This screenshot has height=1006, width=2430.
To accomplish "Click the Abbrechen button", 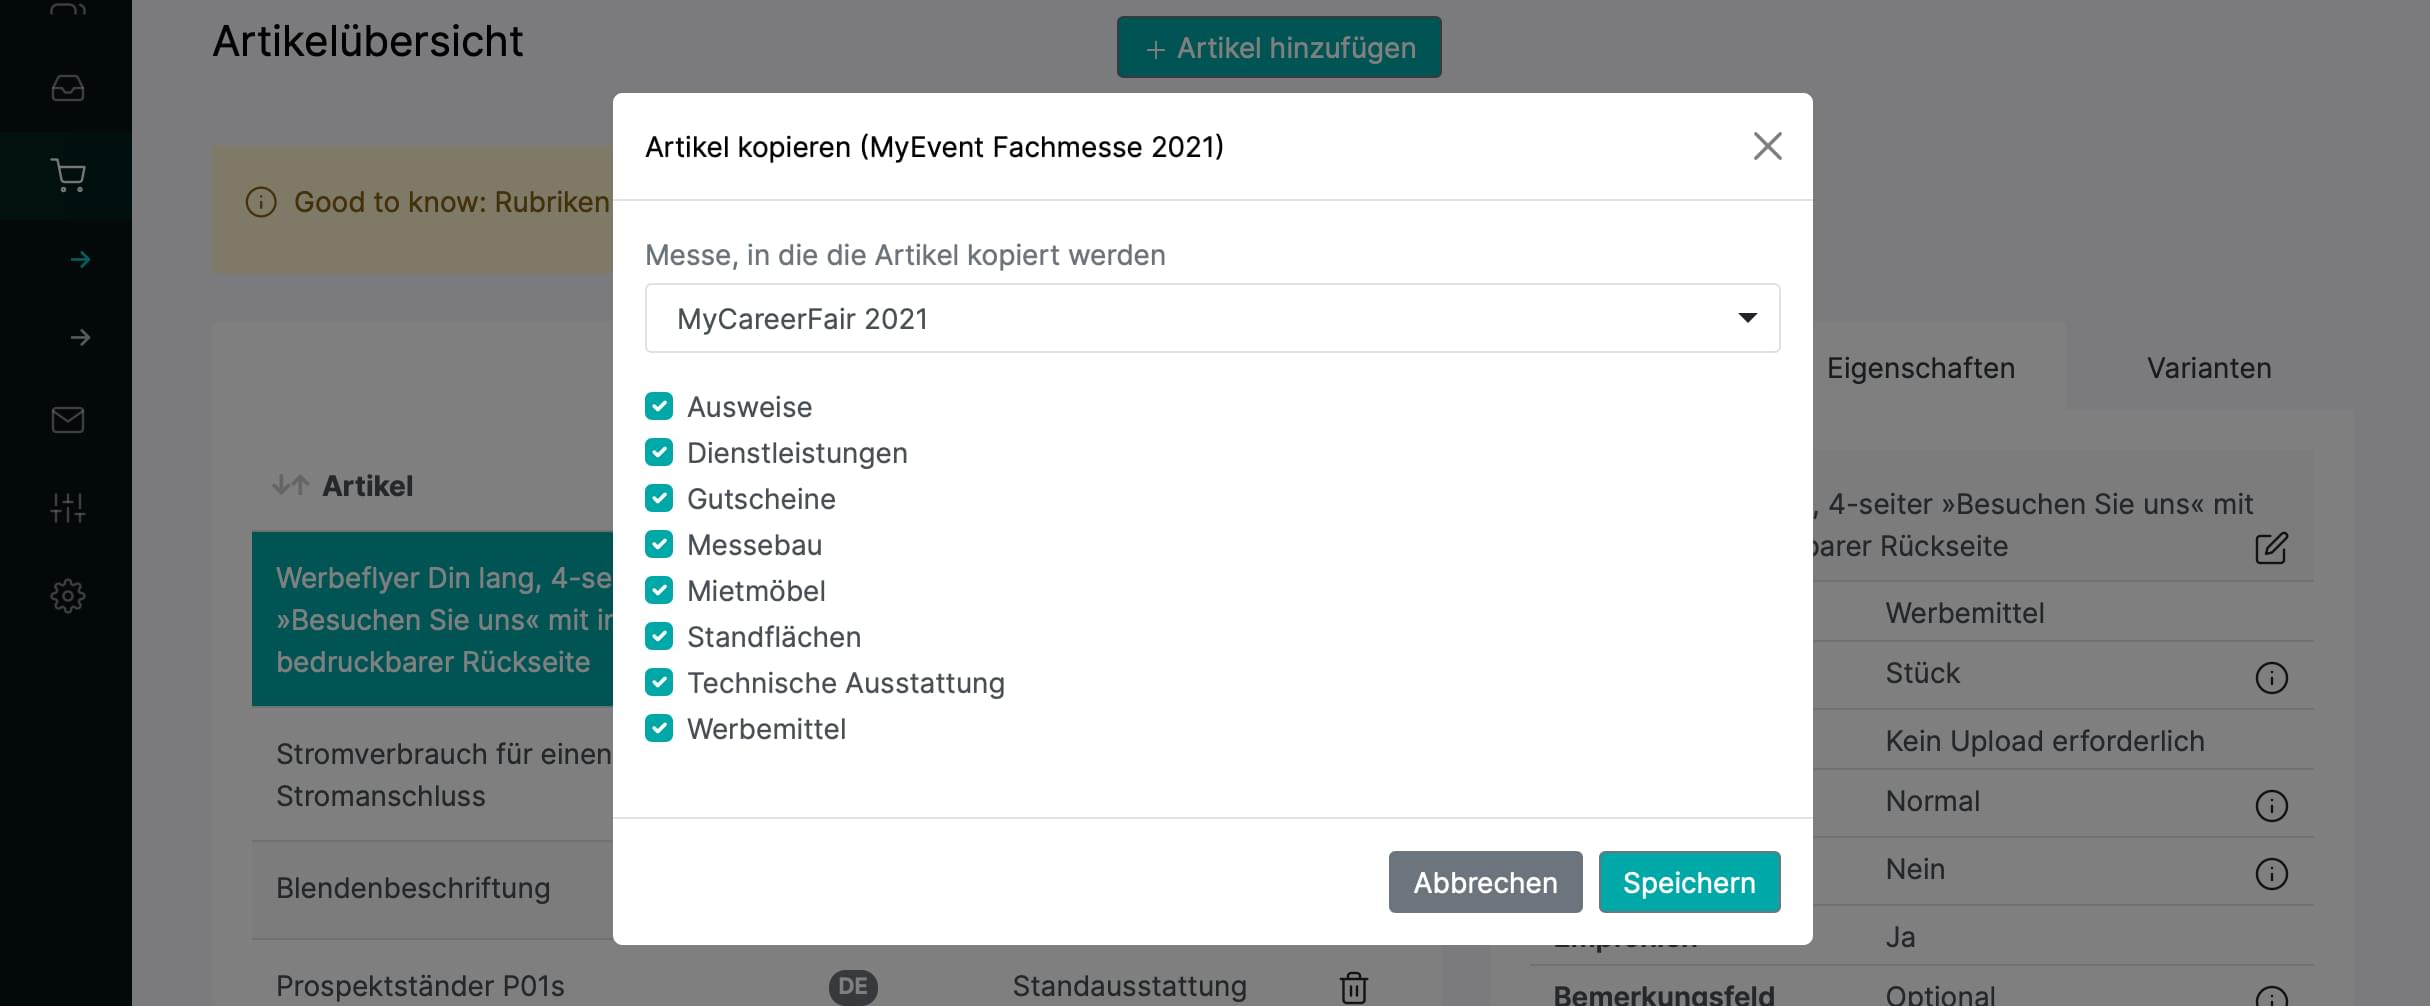I will [1485, 882].
